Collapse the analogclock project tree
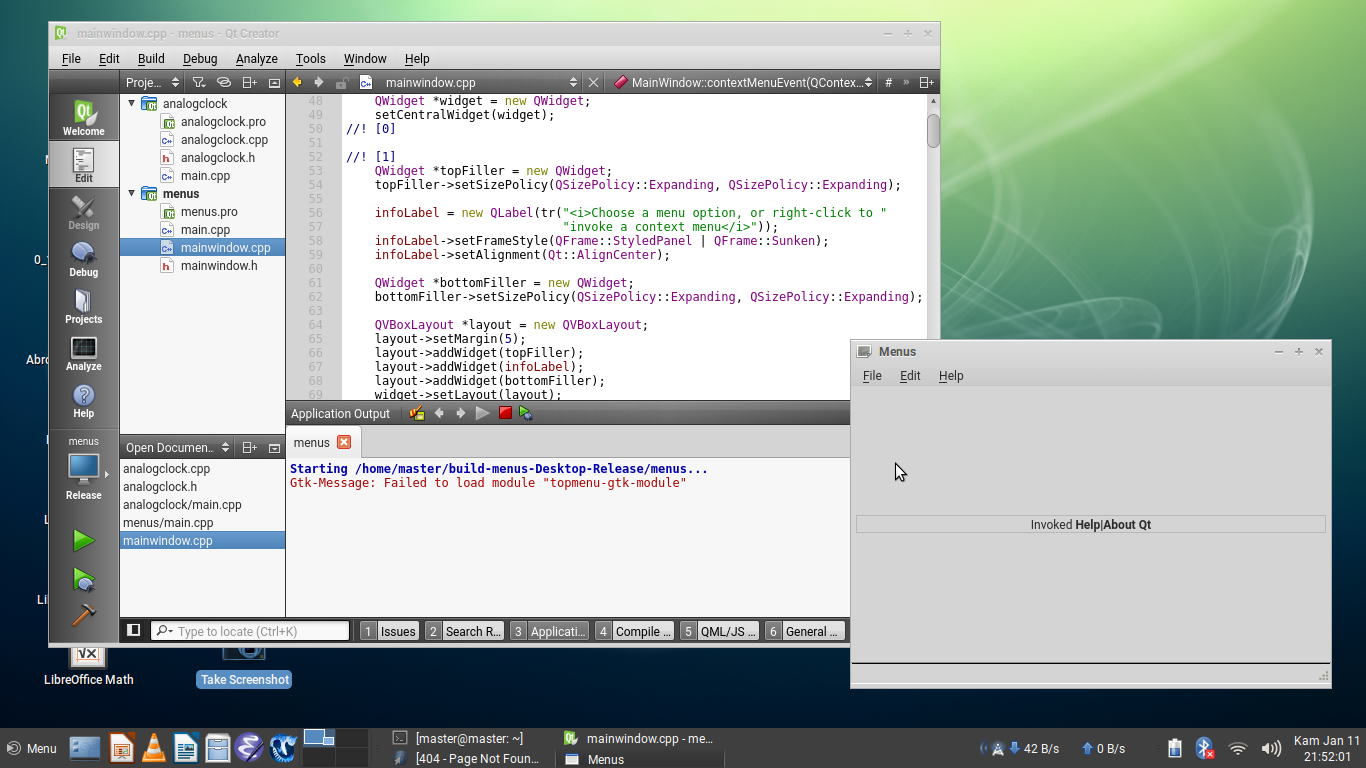This screenshot has width=1366, height=768. click(131, 103)
